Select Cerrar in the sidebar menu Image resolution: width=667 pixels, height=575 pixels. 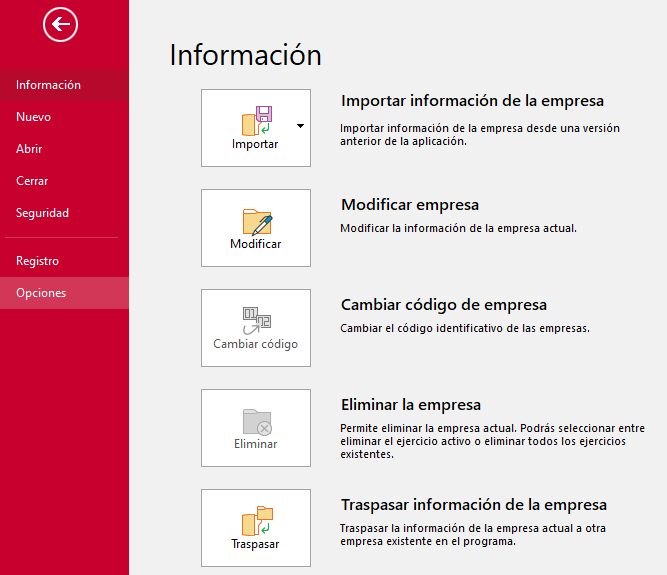pos(32,181)
